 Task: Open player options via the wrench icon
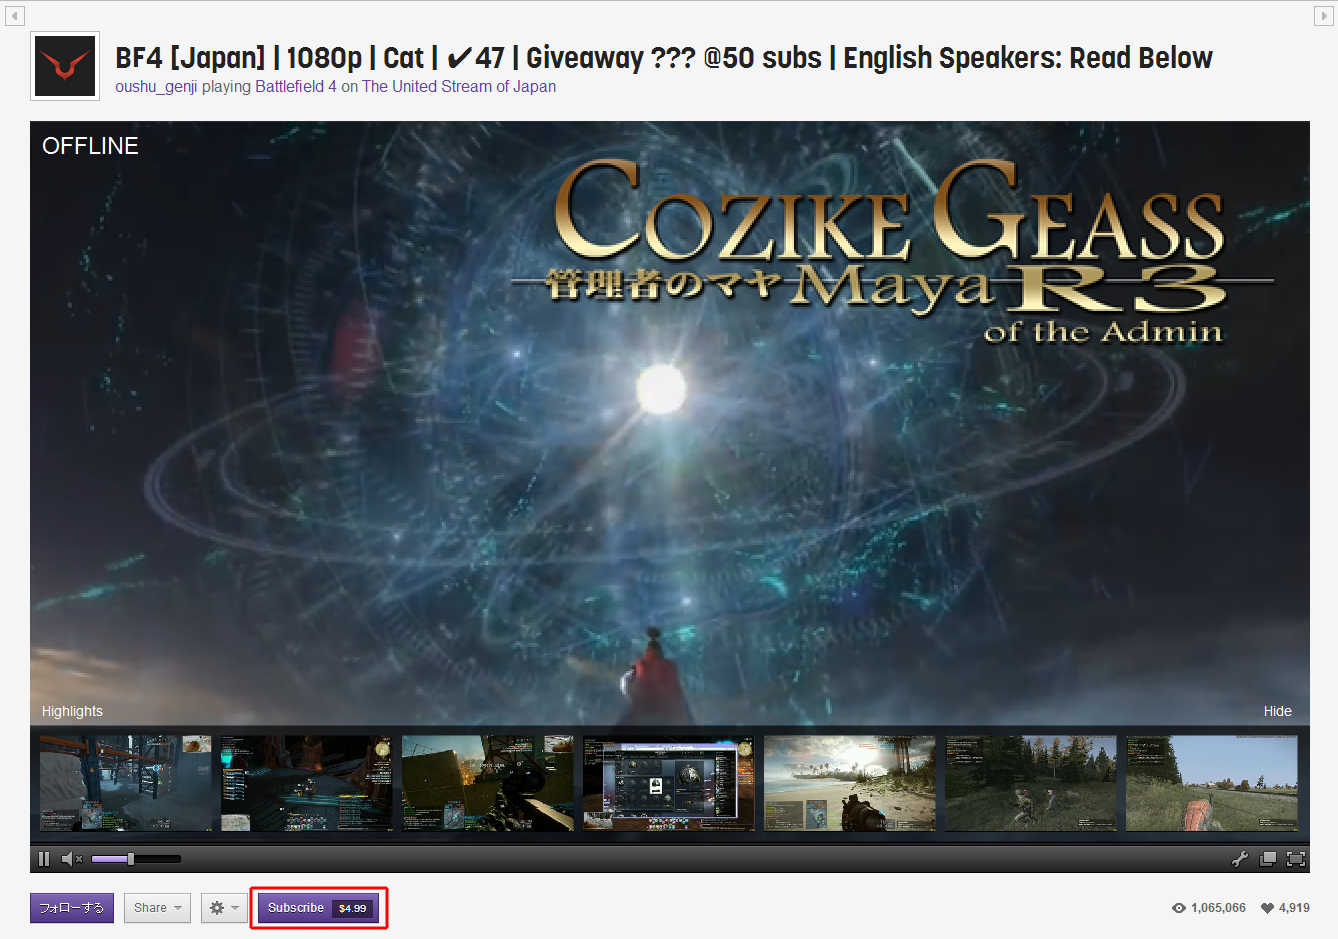pyautogui.click(x=1240, y=859)
